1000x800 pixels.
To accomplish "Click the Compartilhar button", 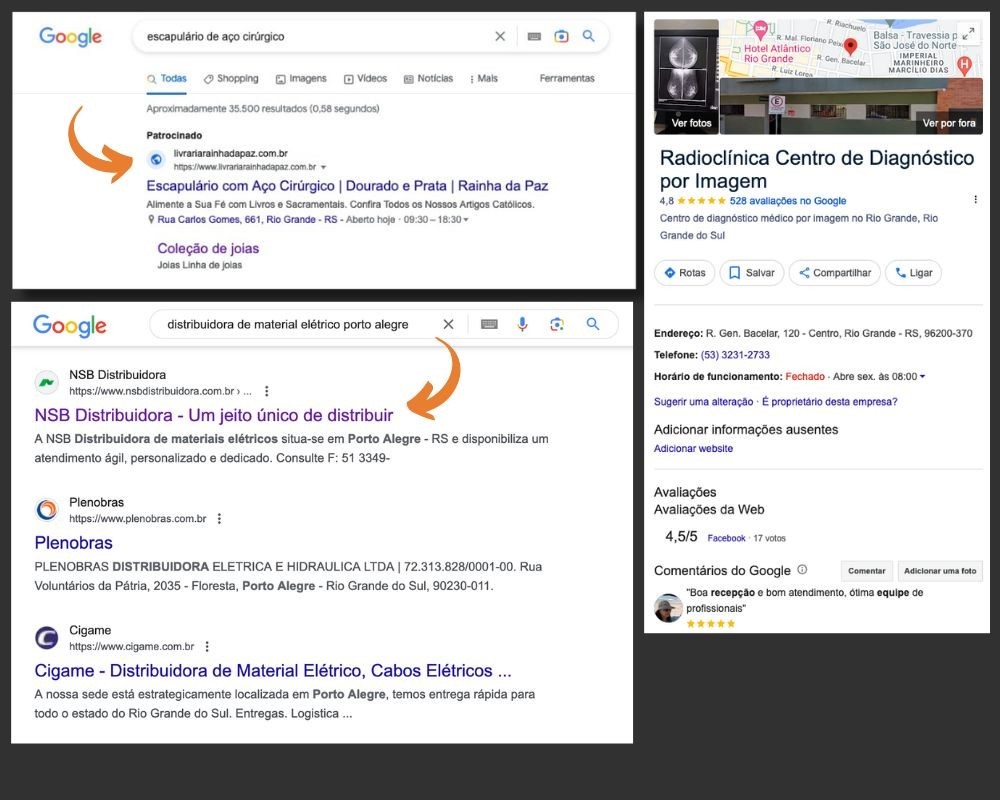I will coord(836,273).
